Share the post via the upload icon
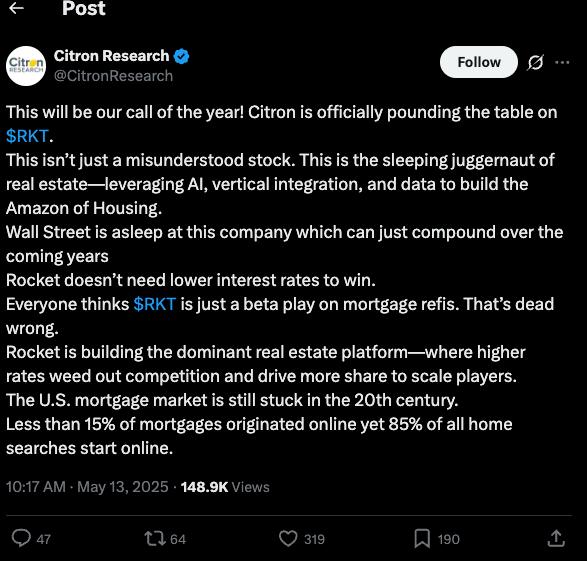This screenshot has height=561, width=587. [x=556, y=539]
